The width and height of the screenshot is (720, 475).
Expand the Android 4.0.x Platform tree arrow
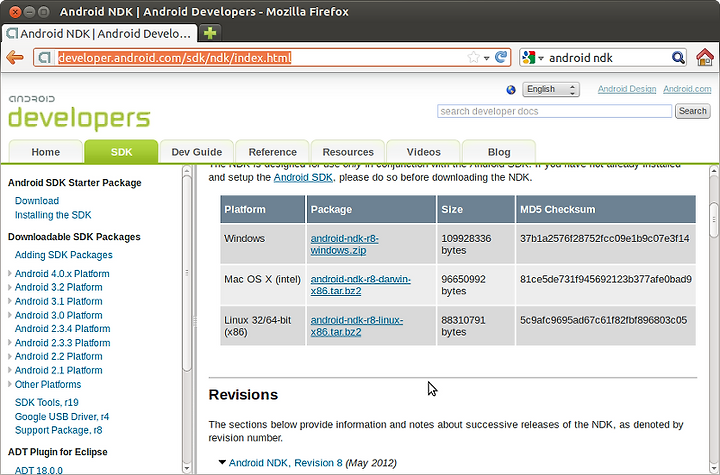click(x=10, y=273)
